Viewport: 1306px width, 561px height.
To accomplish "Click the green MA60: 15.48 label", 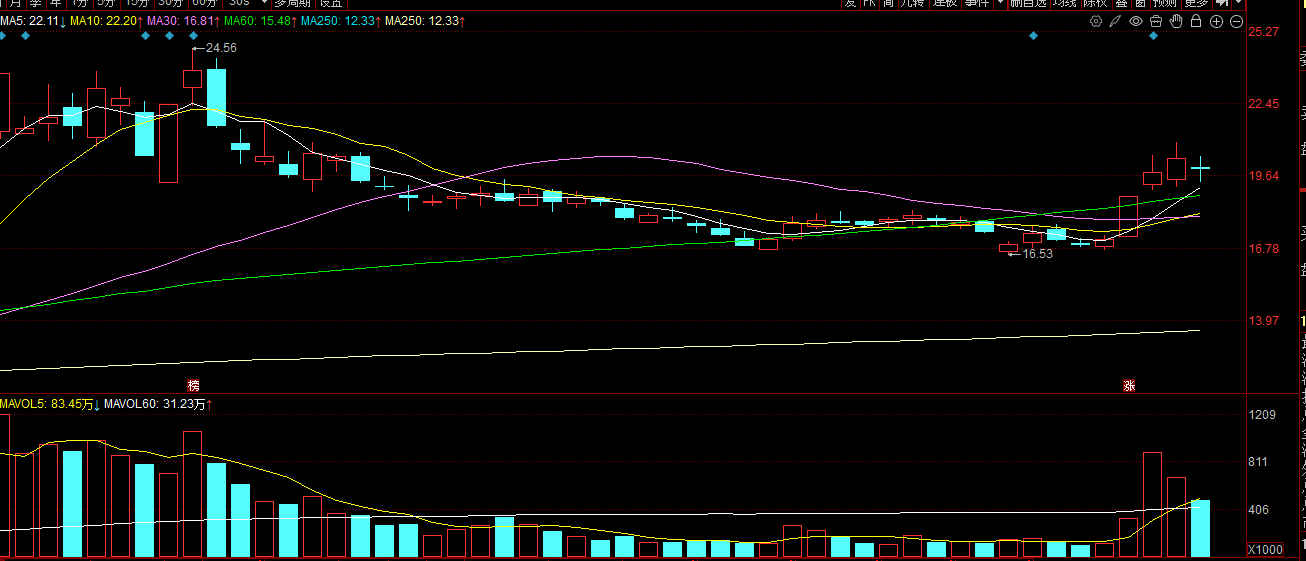I will (x=261, y=21).
